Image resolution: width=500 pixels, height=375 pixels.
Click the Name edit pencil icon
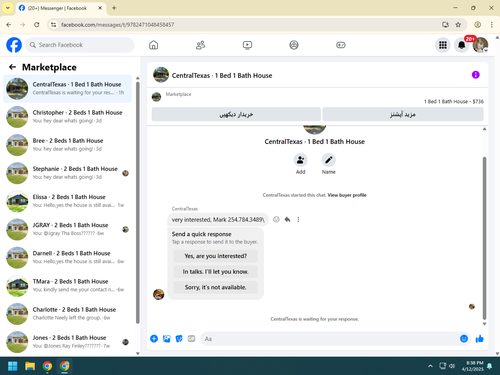coord(329,160)
